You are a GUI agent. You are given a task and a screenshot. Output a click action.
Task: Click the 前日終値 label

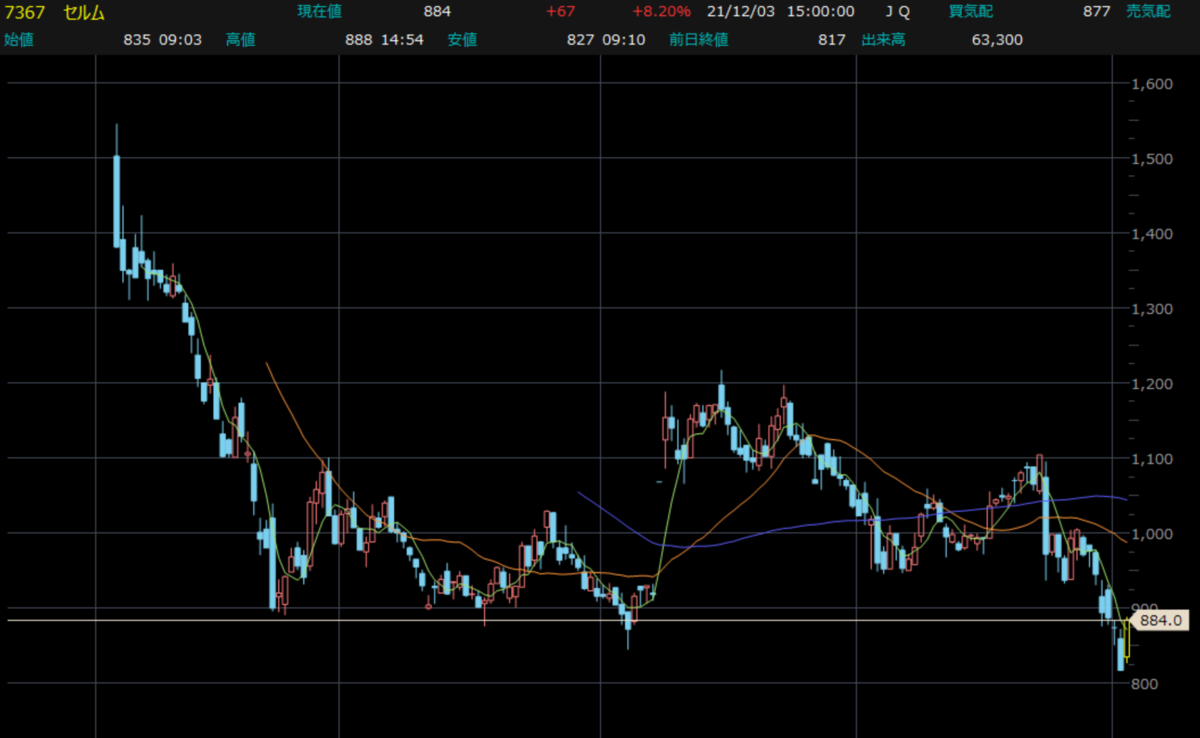click(699, 40)
